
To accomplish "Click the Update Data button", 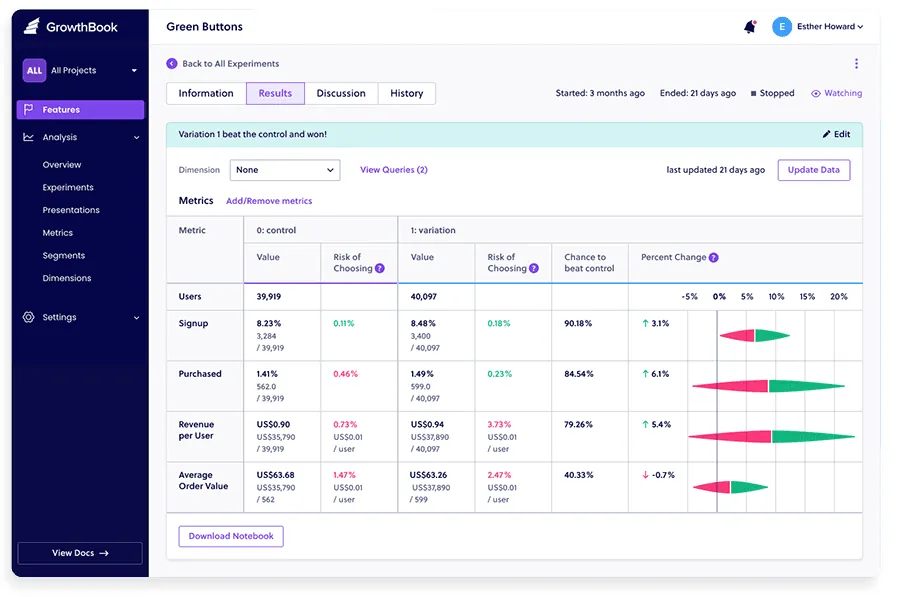I will (813, 170).
